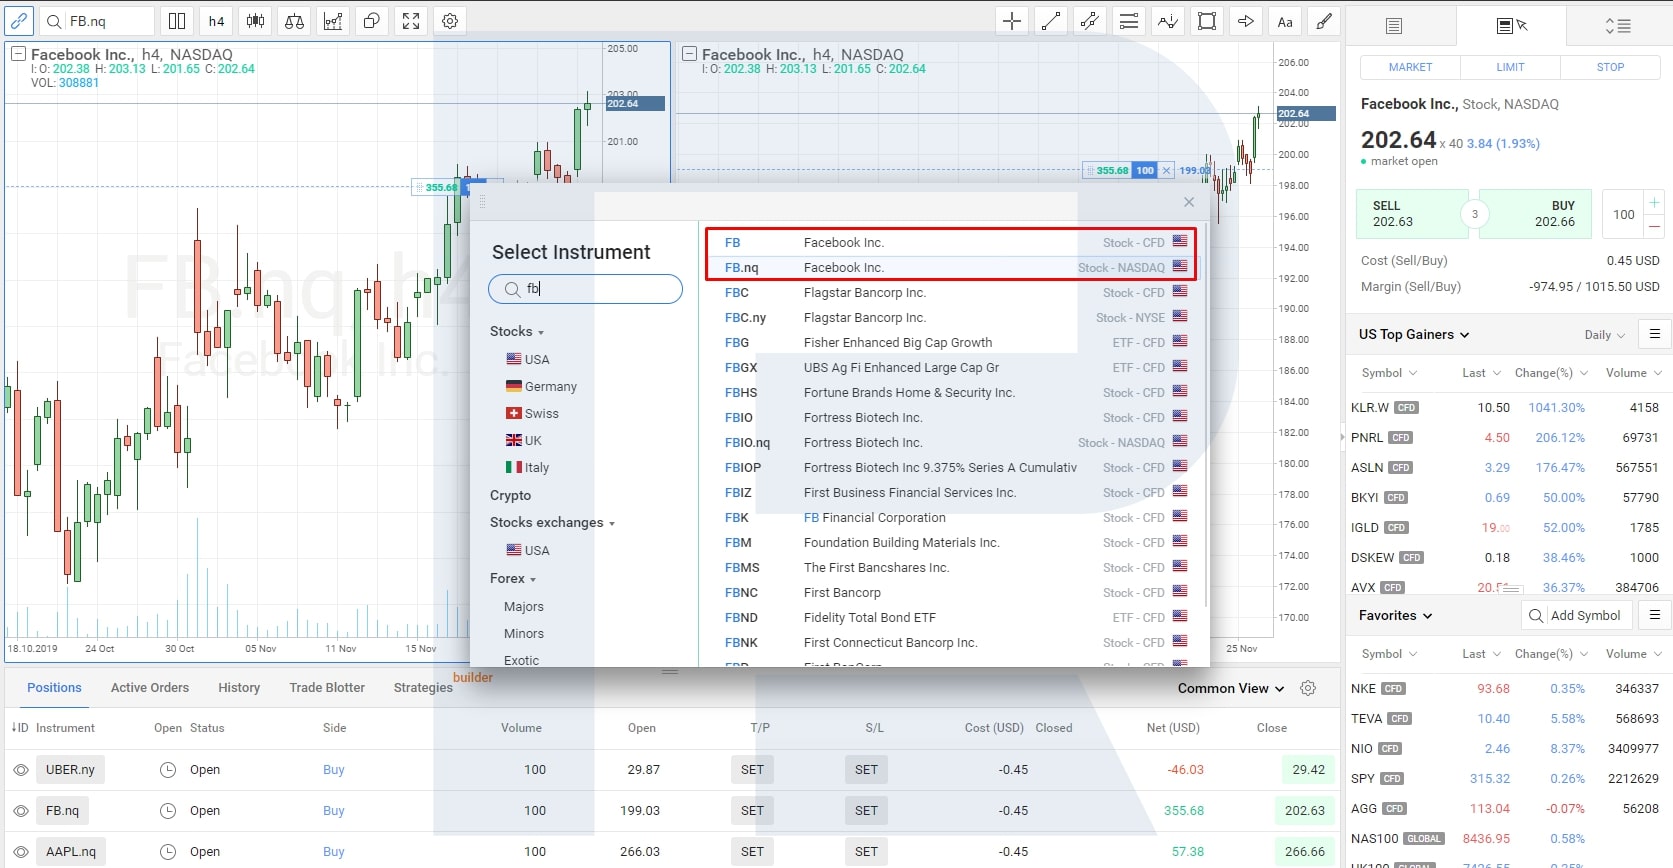Open the brush drawing tool
This screenshot has width=1673, height=868.
[1324, 21]
